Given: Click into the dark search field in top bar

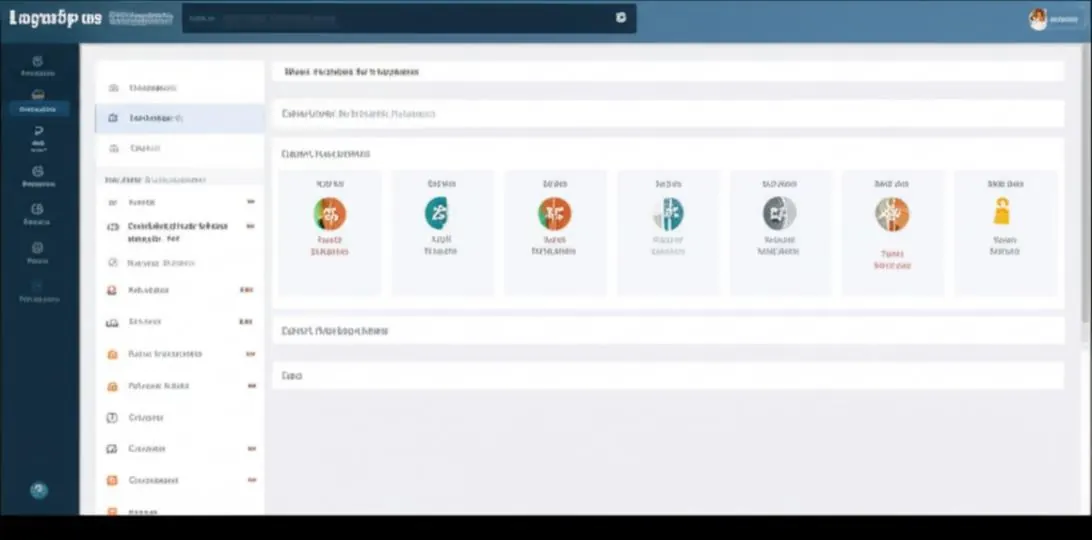Looking at the screenshot, I should pyautogui.click(x=409, y=18).
